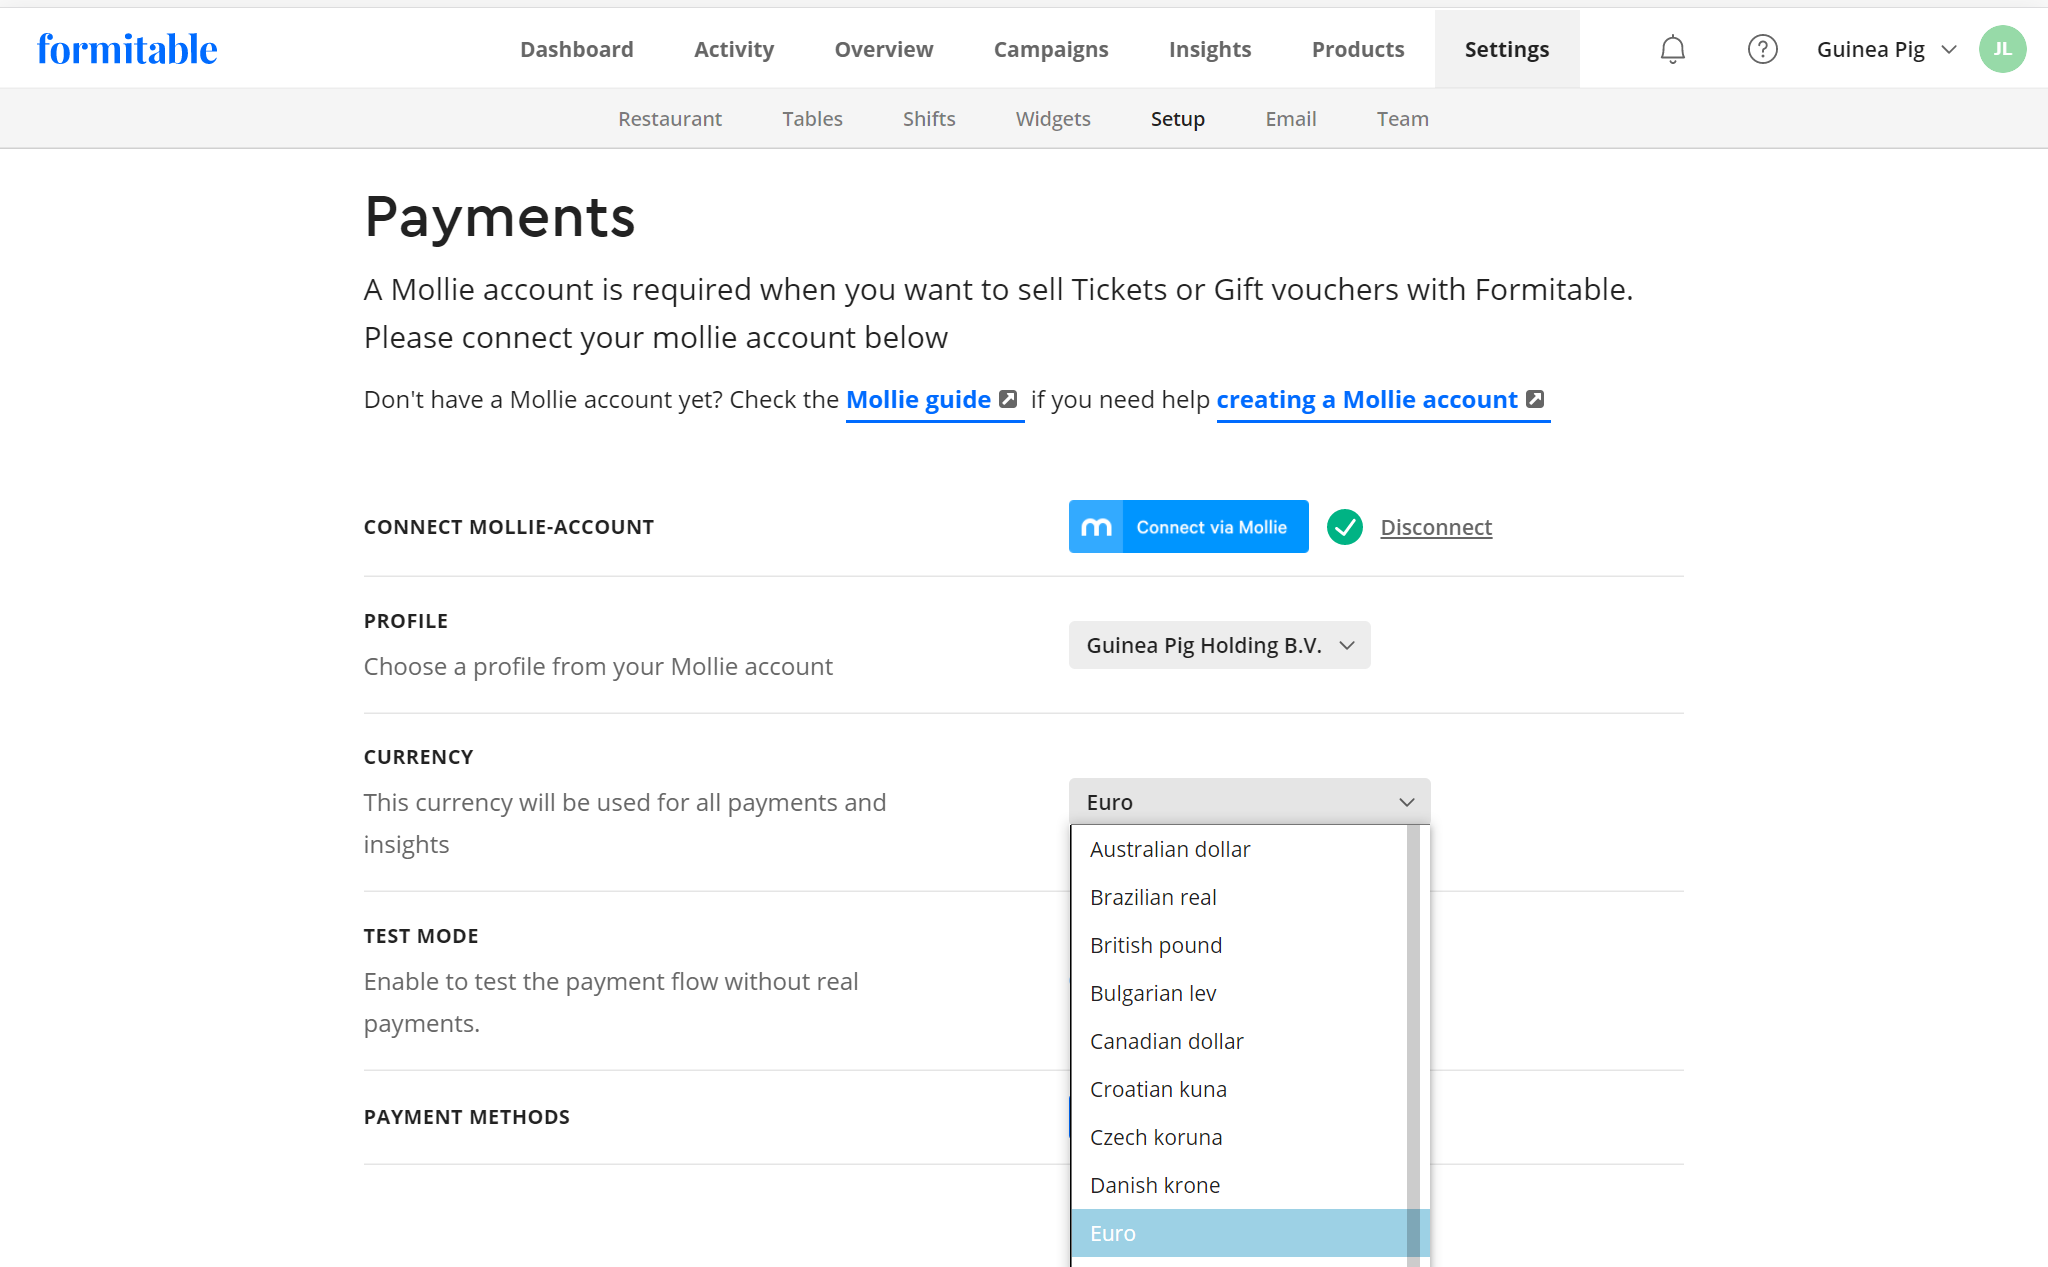Open the Insights tab

pos(1209,49)
